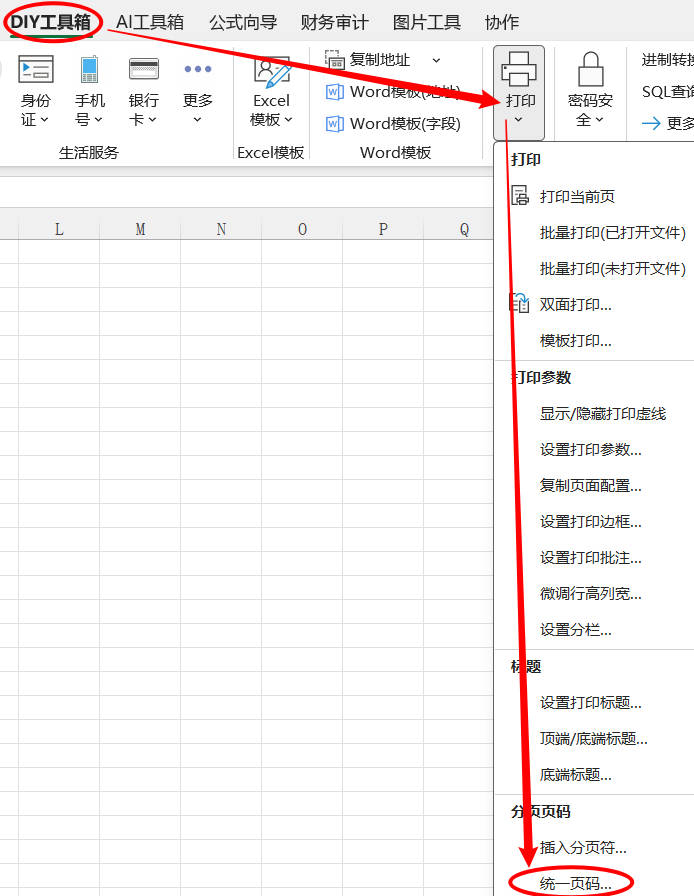694x896 pixels.
Task: Click the 银行卡 bank card icon
Action: (144, 70)
